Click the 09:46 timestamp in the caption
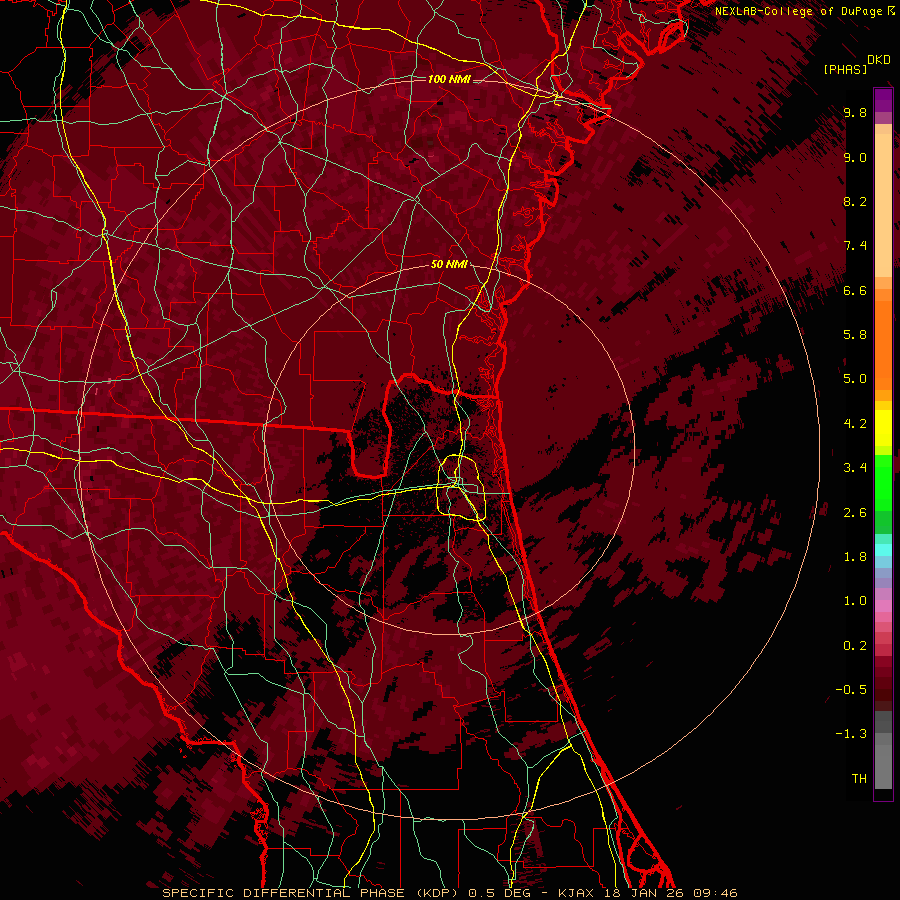This screenshot has height=900, width=900. (715, 893)
